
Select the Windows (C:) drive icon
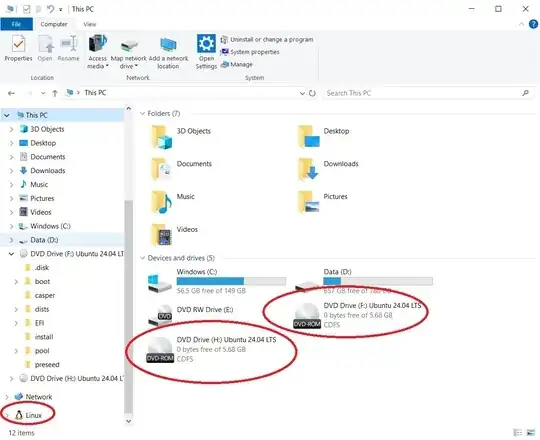(159, 283)
